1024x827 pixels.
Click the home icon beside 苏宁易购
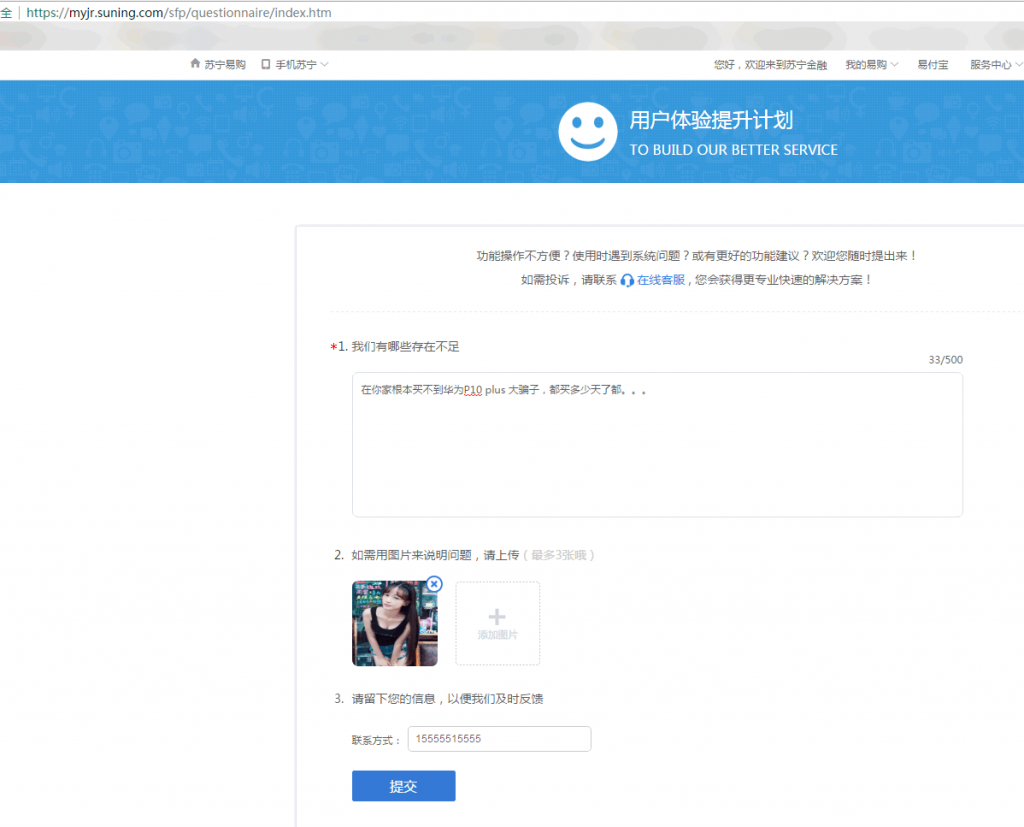[x=195, y=63]
